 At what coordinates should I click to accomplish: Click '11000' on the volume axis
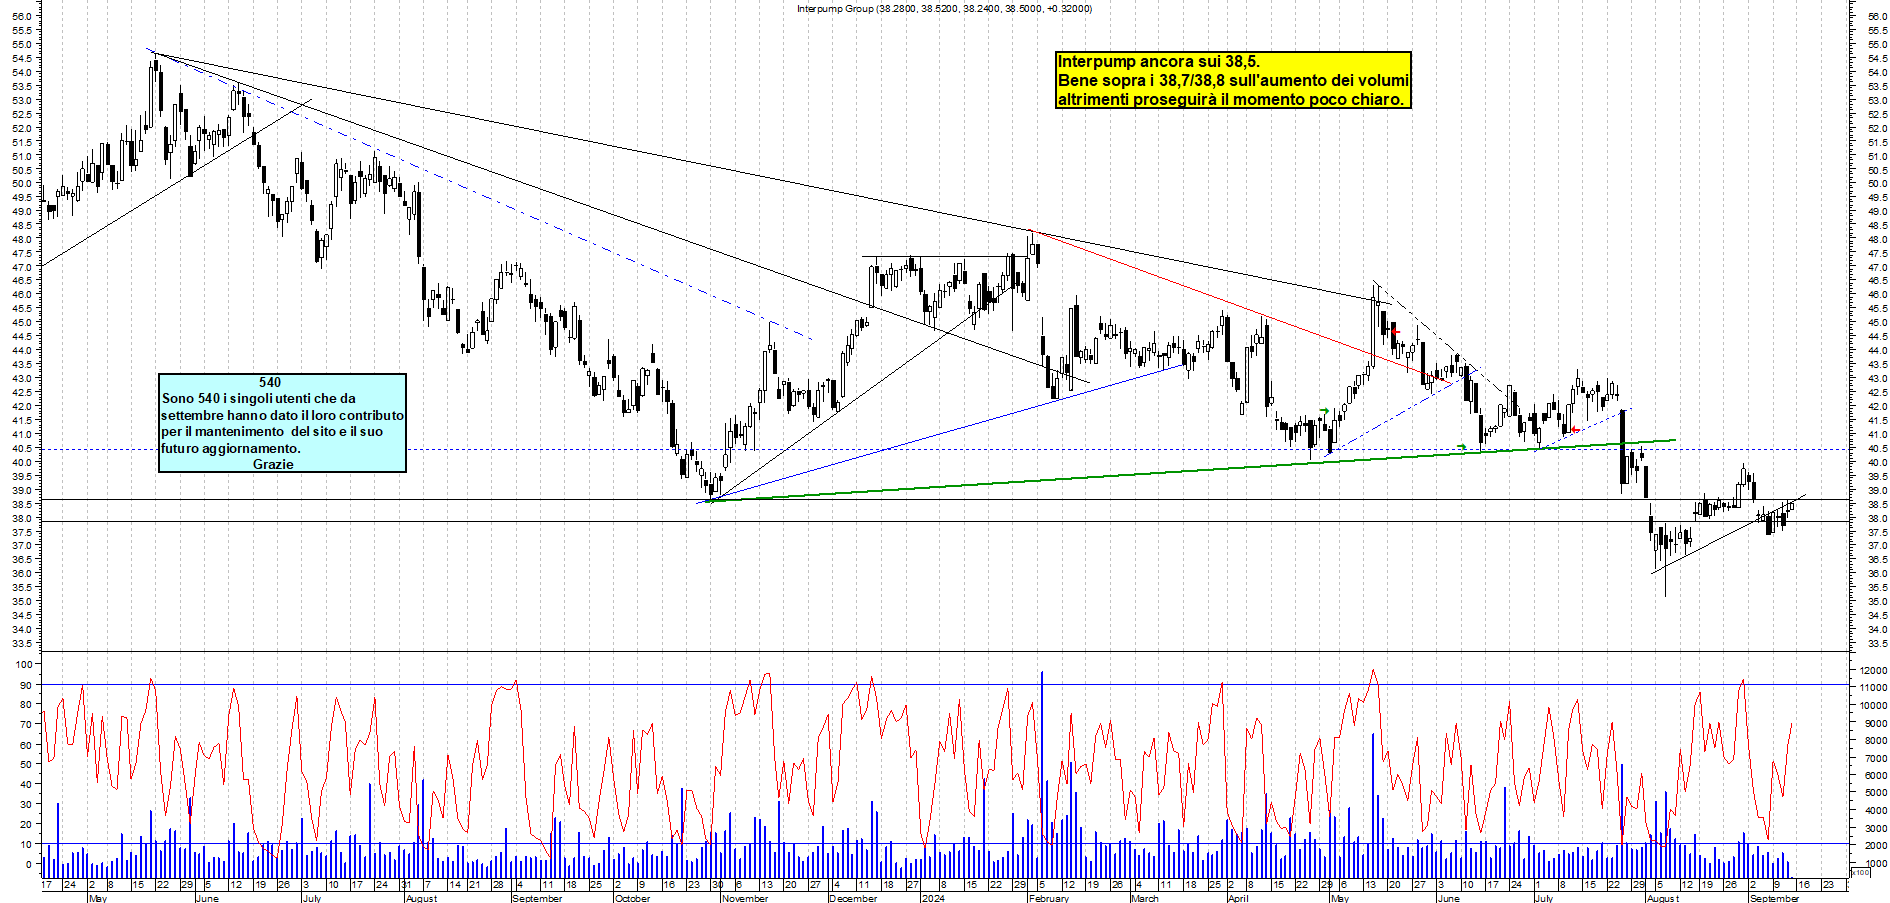pos(1873,688)
